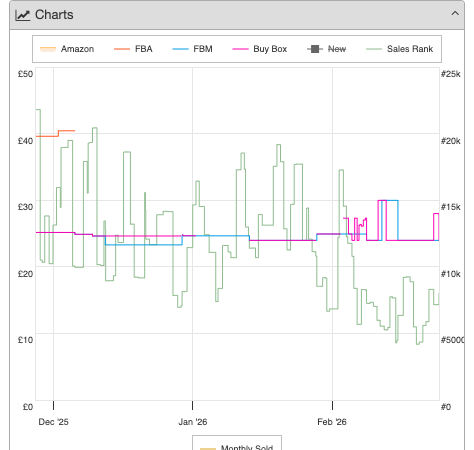Toggle the Sales Rank series in the legend
This screenshot has height=450, width=474.
click(x=400, y=49)
